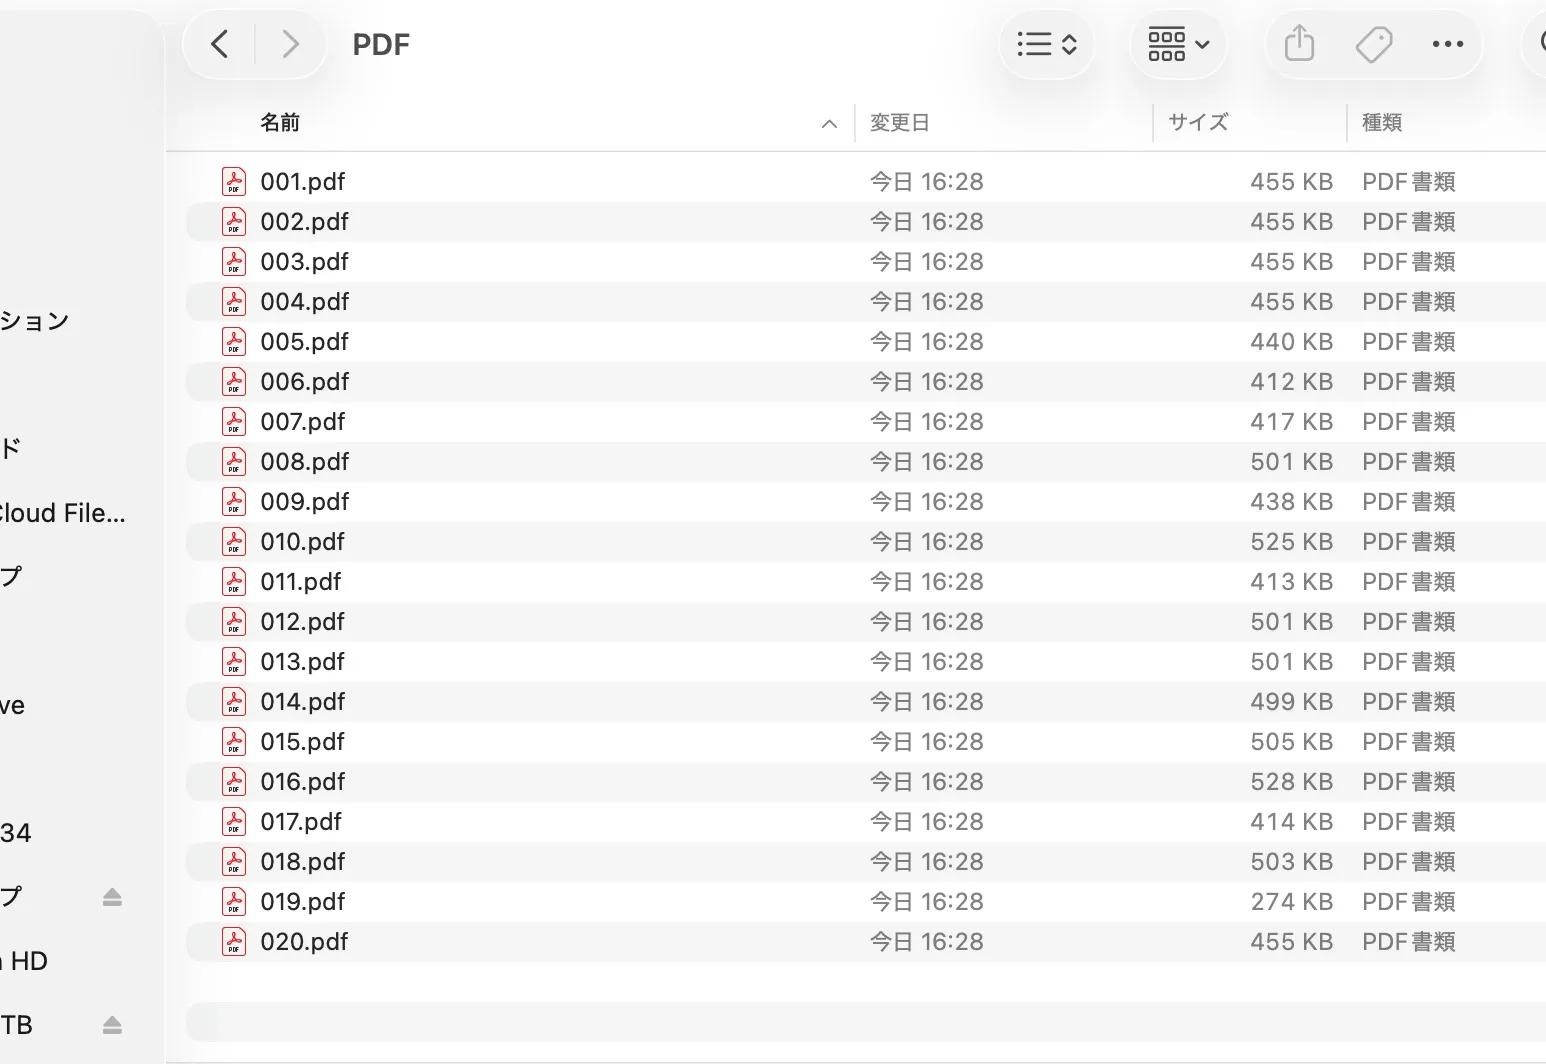1546x1064 pixels.
Task: Select the HD volume in sidebar
Action: coord(28,961)
